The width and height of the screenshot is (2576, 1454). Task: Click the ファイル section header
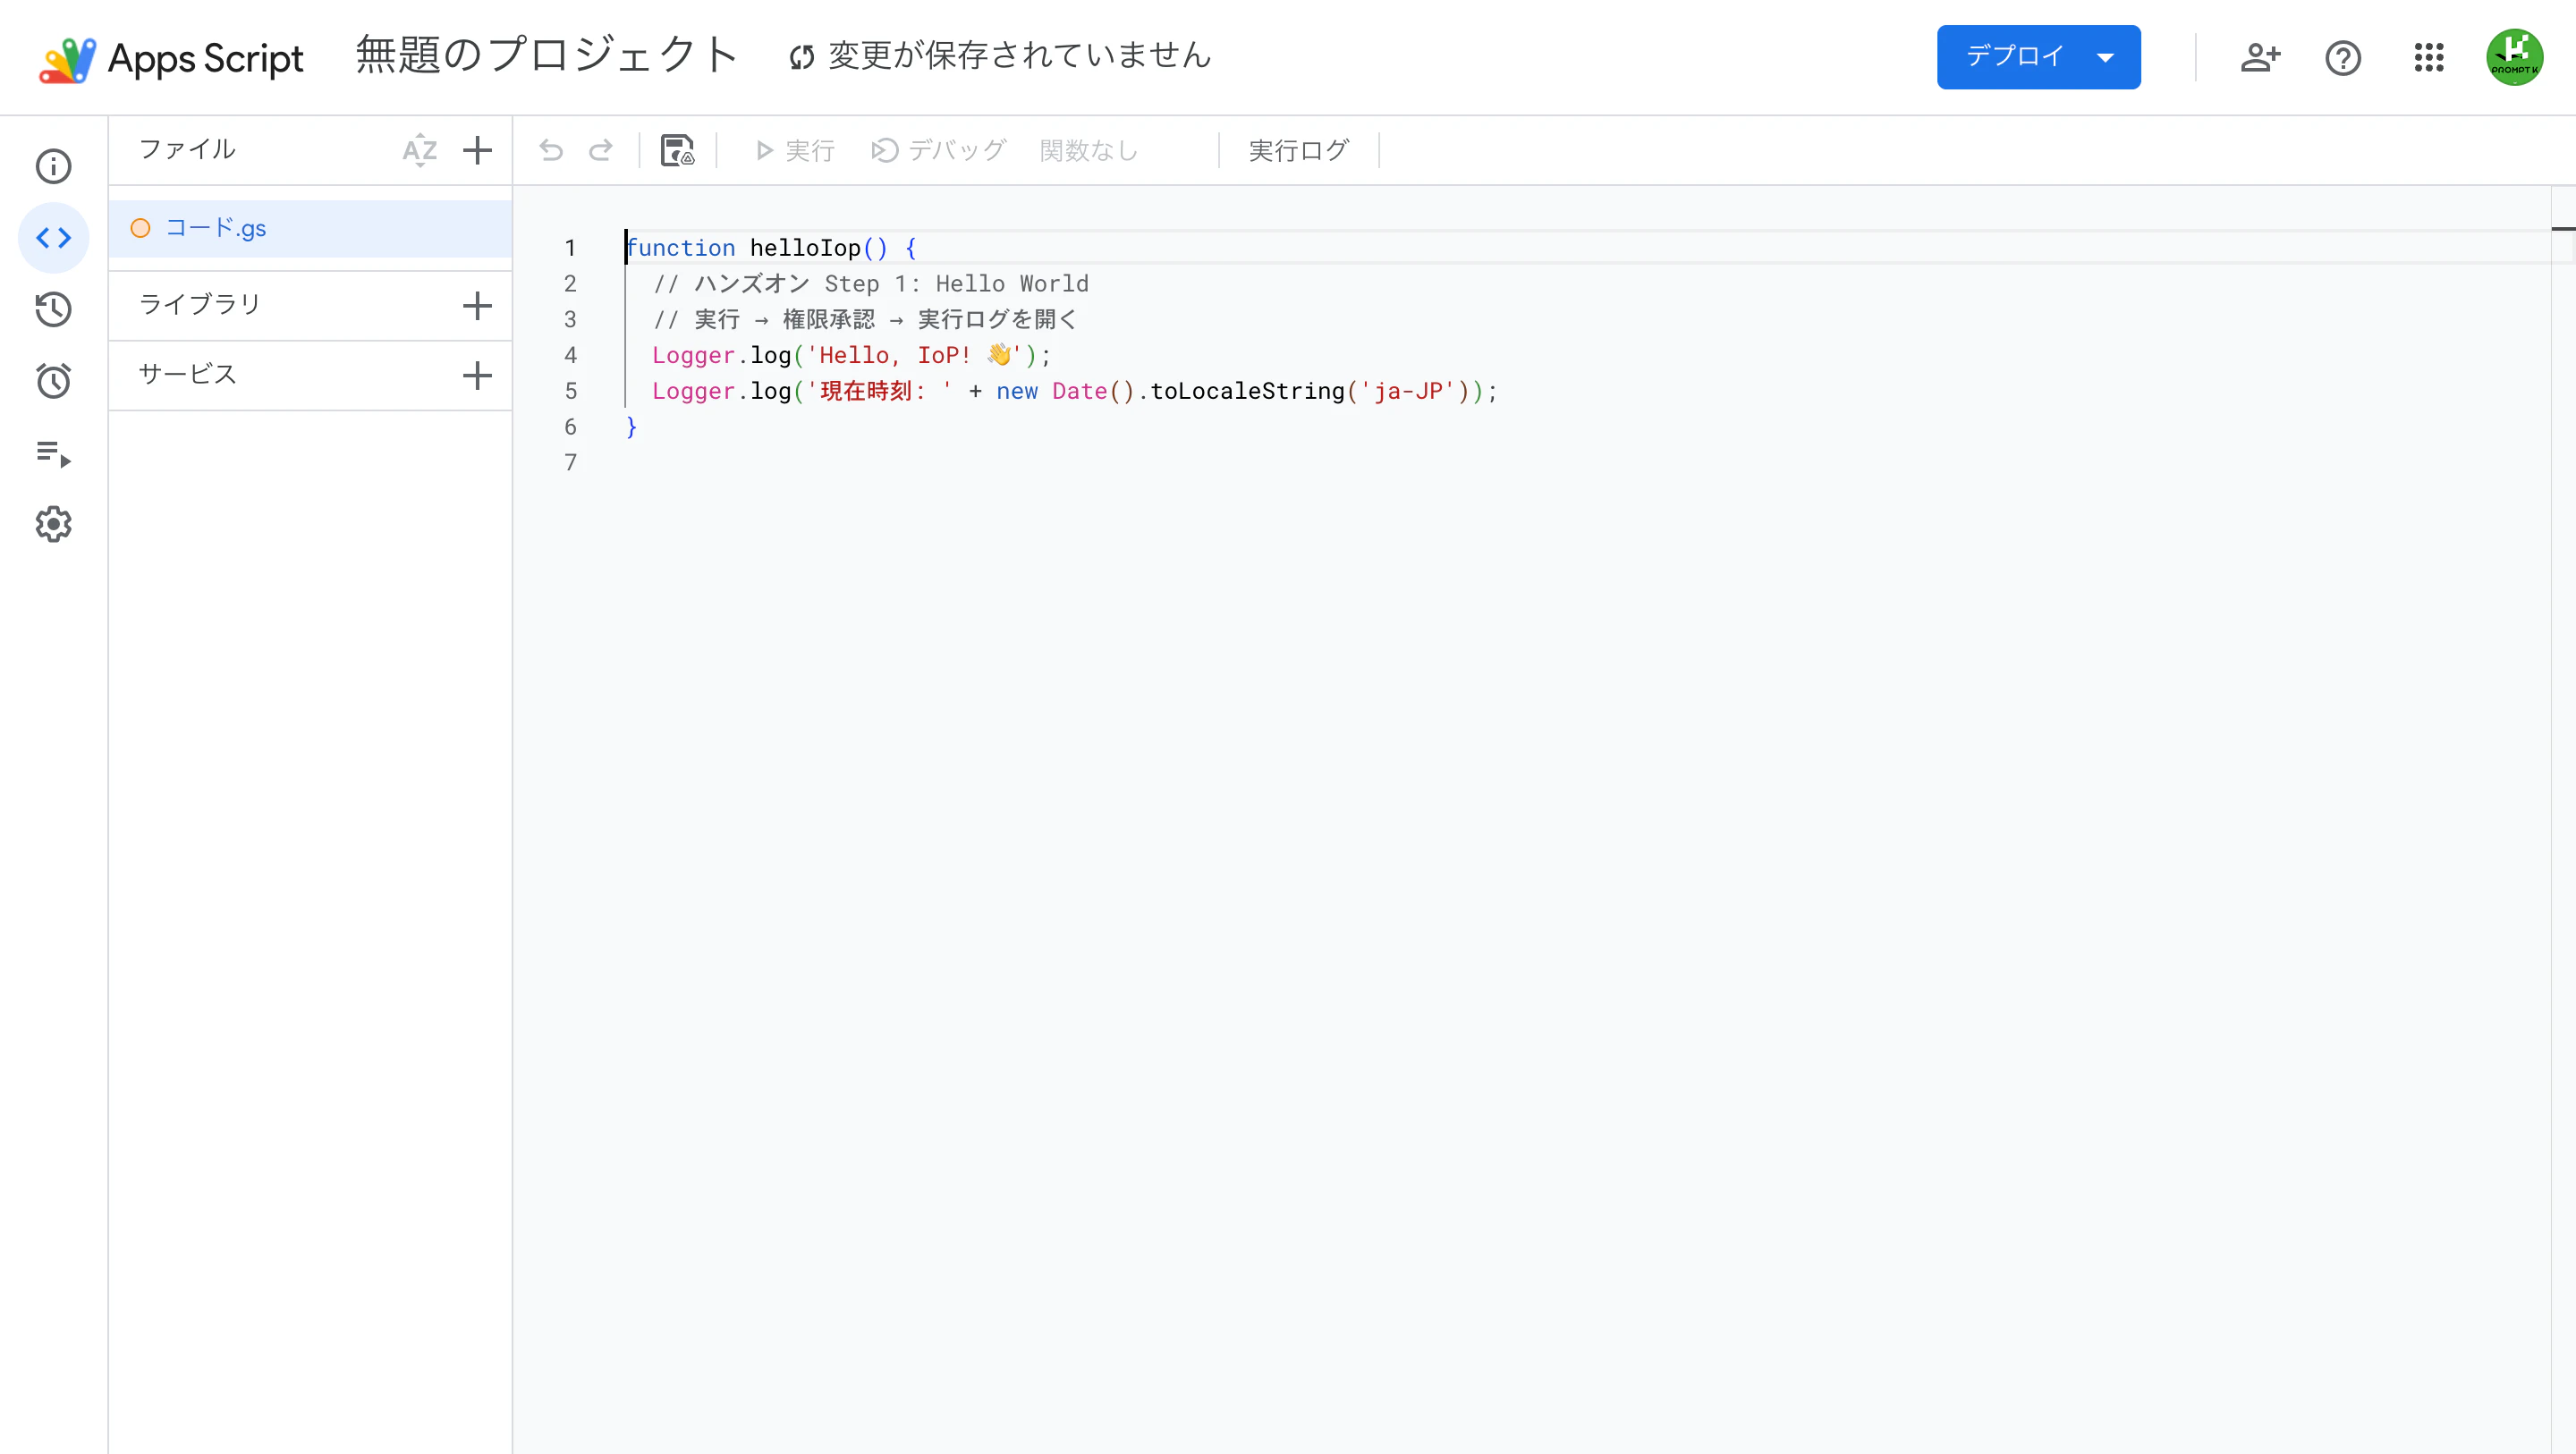click(x=187, y=149)
